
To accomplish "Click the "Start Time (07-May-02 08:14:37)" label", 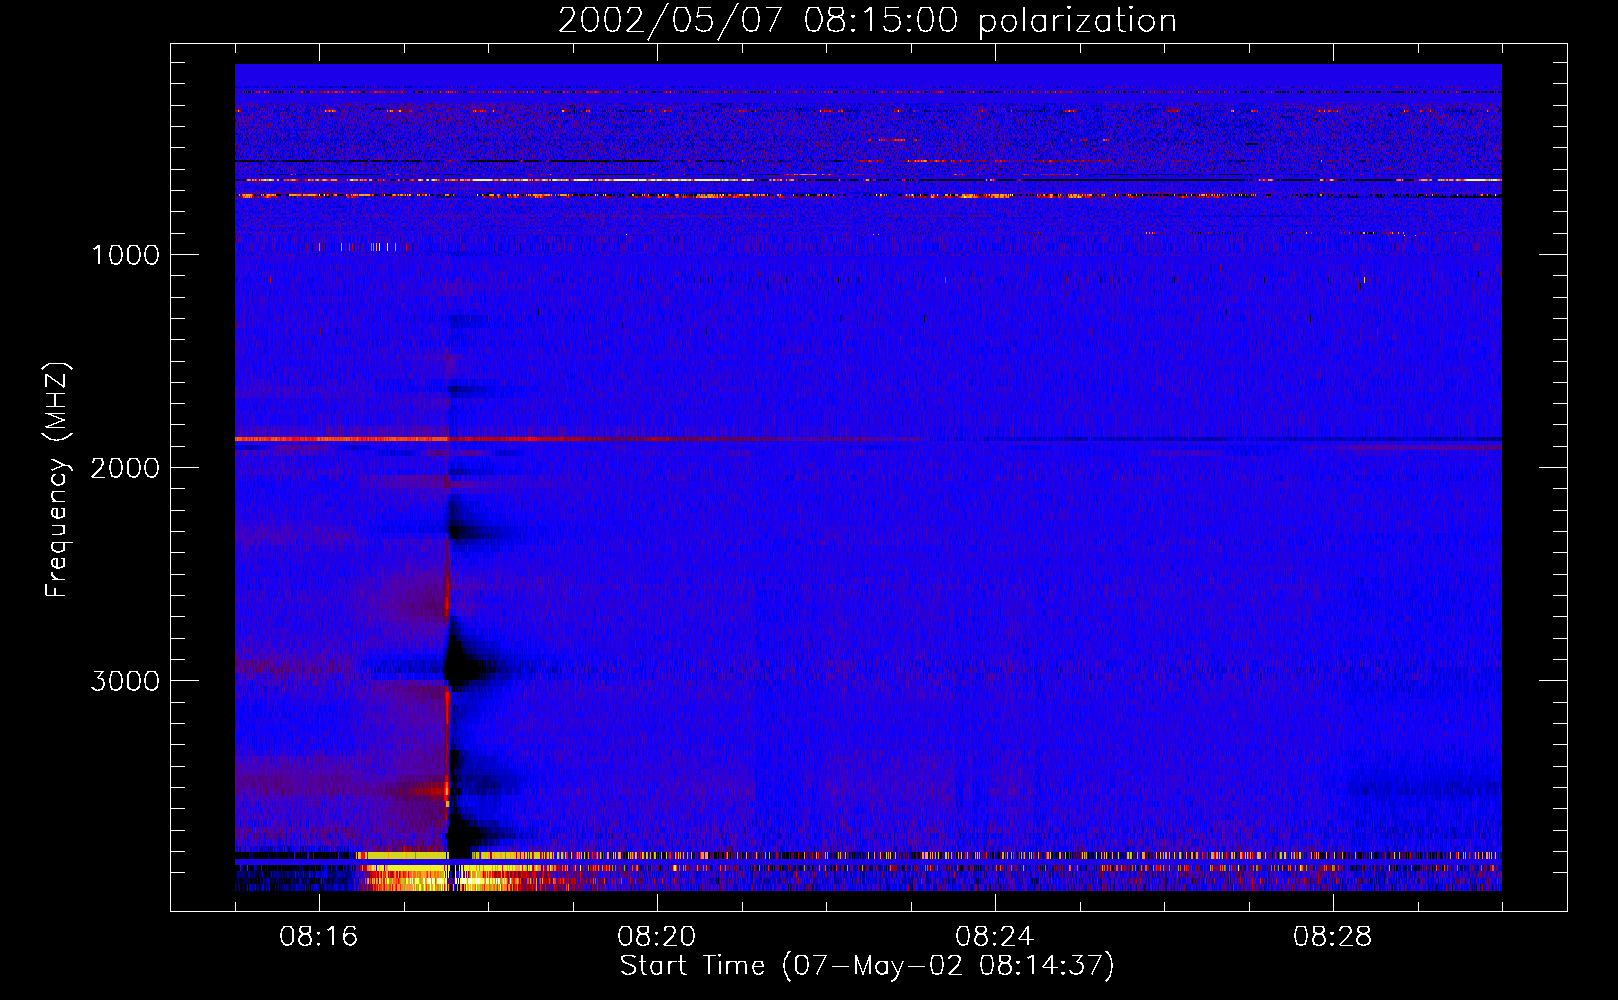I will (867, 966).
